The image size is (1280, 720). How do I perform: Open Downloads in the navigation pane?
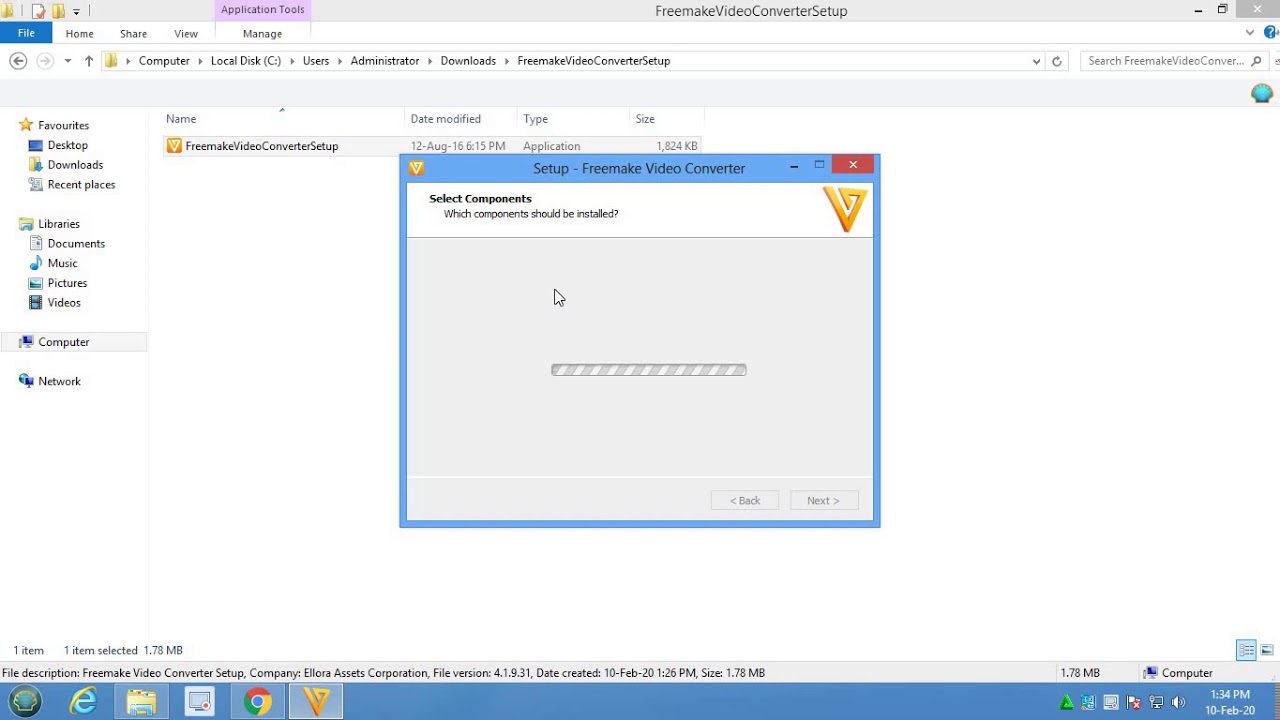[75, 165]
